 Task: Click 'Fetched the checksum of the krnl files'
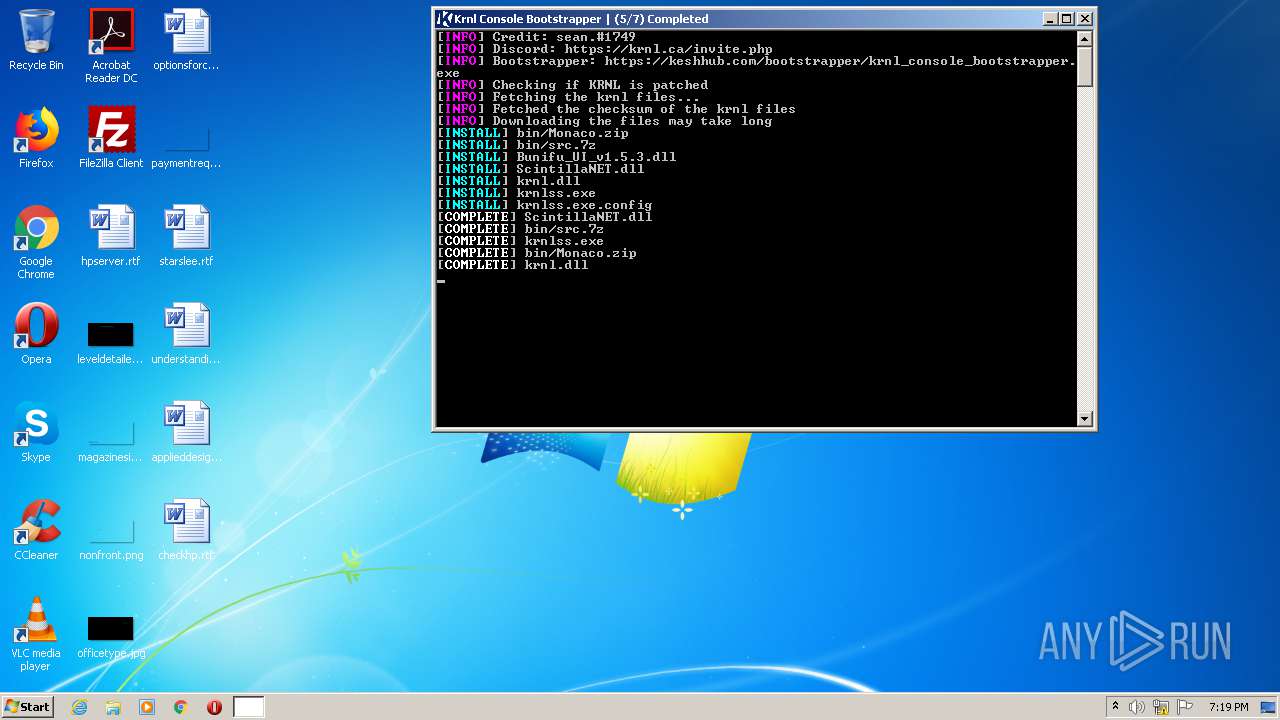click(x=616, y=109)
